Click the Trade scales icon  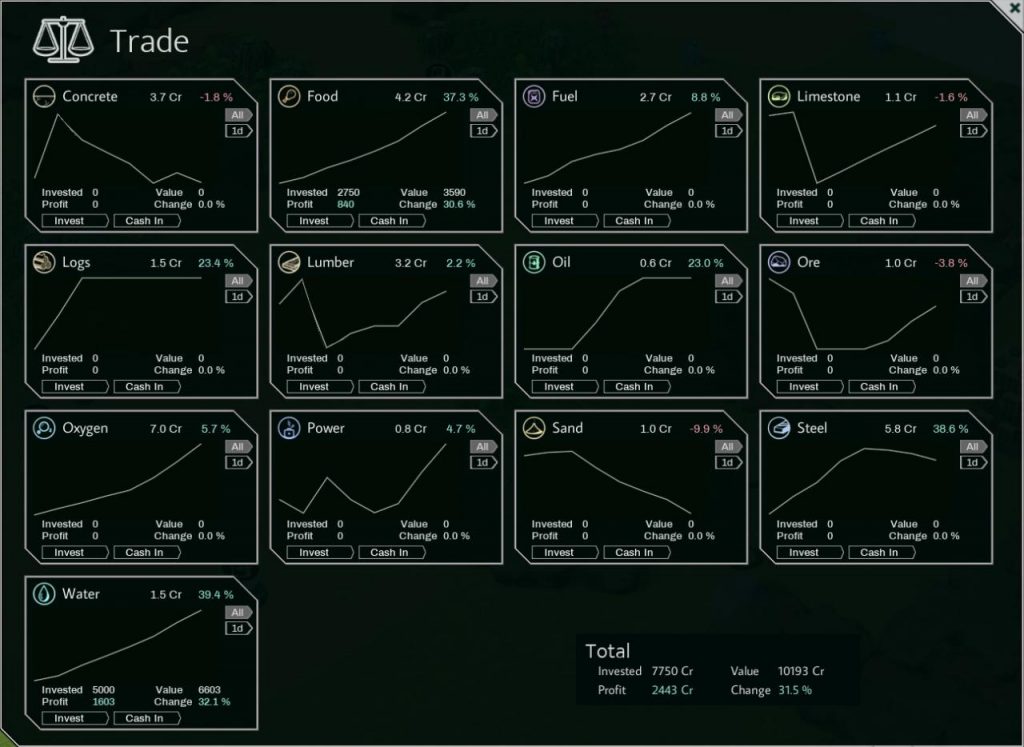click(x=62, y=41)
